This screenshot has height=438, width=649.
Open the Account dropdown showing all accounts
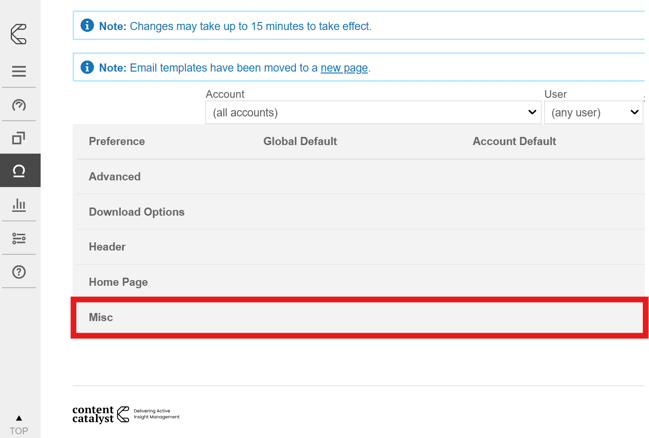[x=373, y=113]
